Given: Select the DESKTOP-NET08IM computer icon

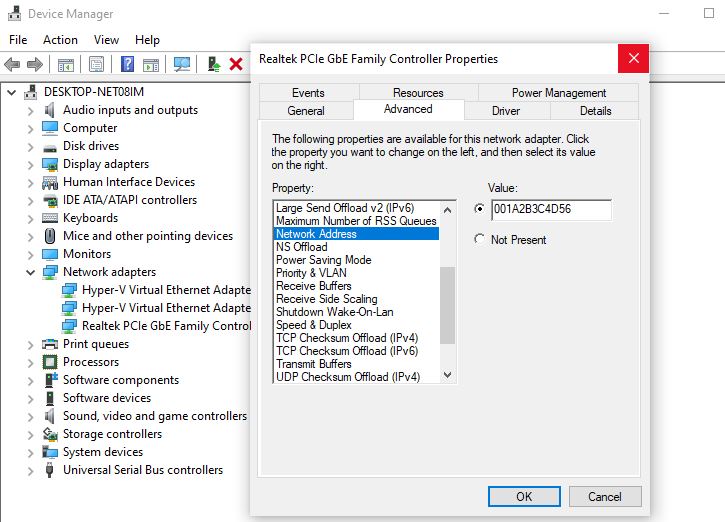Looking at the screenshot, I should 31,92.
